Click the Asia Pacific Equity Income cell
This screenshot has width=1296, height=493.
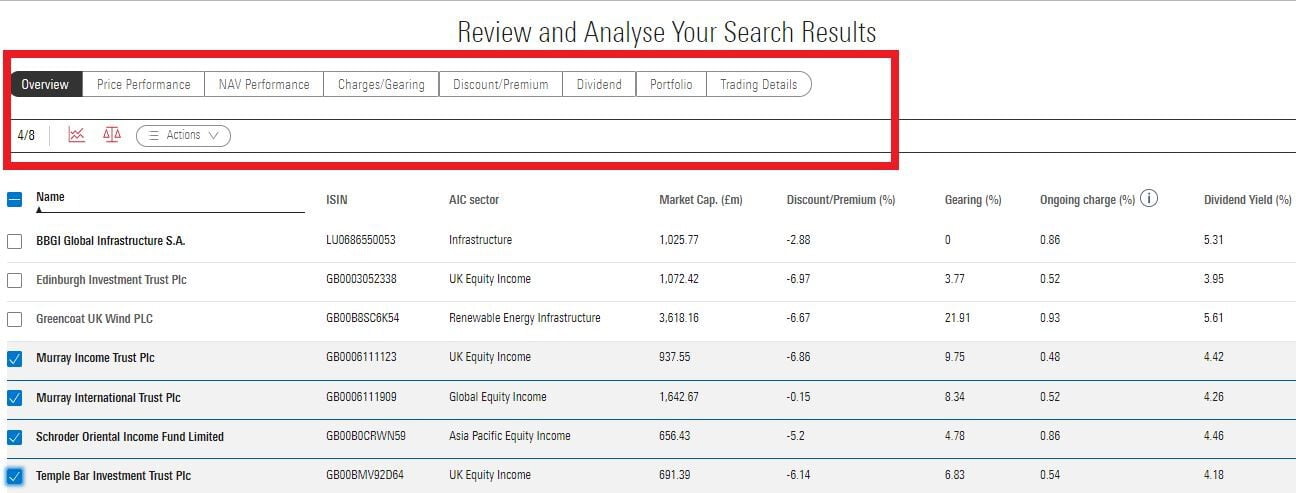coord(510,436)
